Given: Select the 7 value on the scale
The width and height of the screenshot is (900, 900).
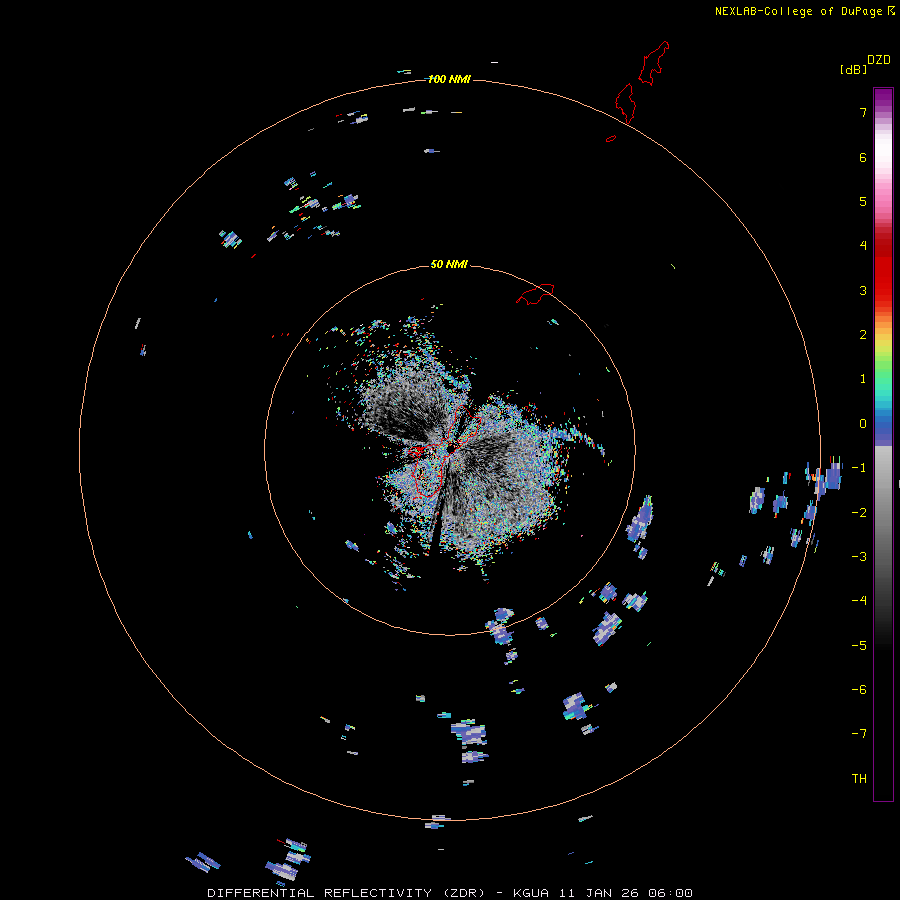Looking at the screenshot, I should pos(863,112).
